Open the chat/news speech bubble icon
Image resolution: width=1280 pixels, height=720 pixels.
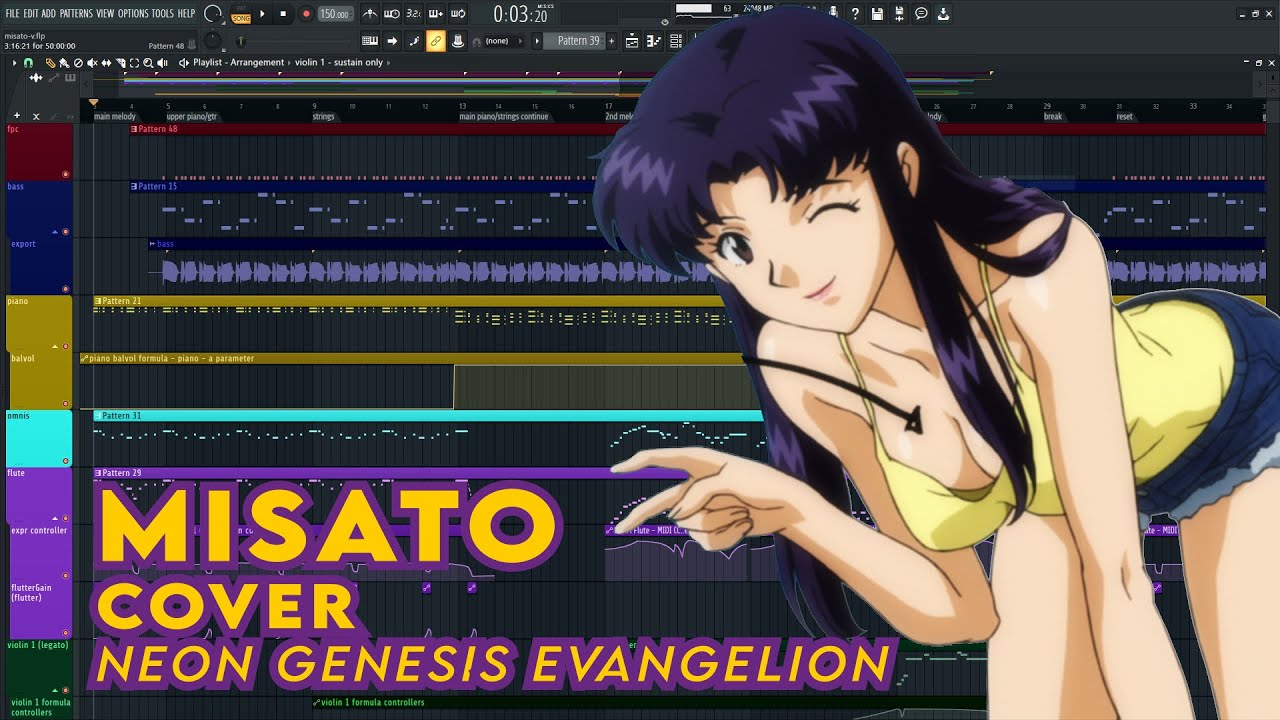click(921, 14)
